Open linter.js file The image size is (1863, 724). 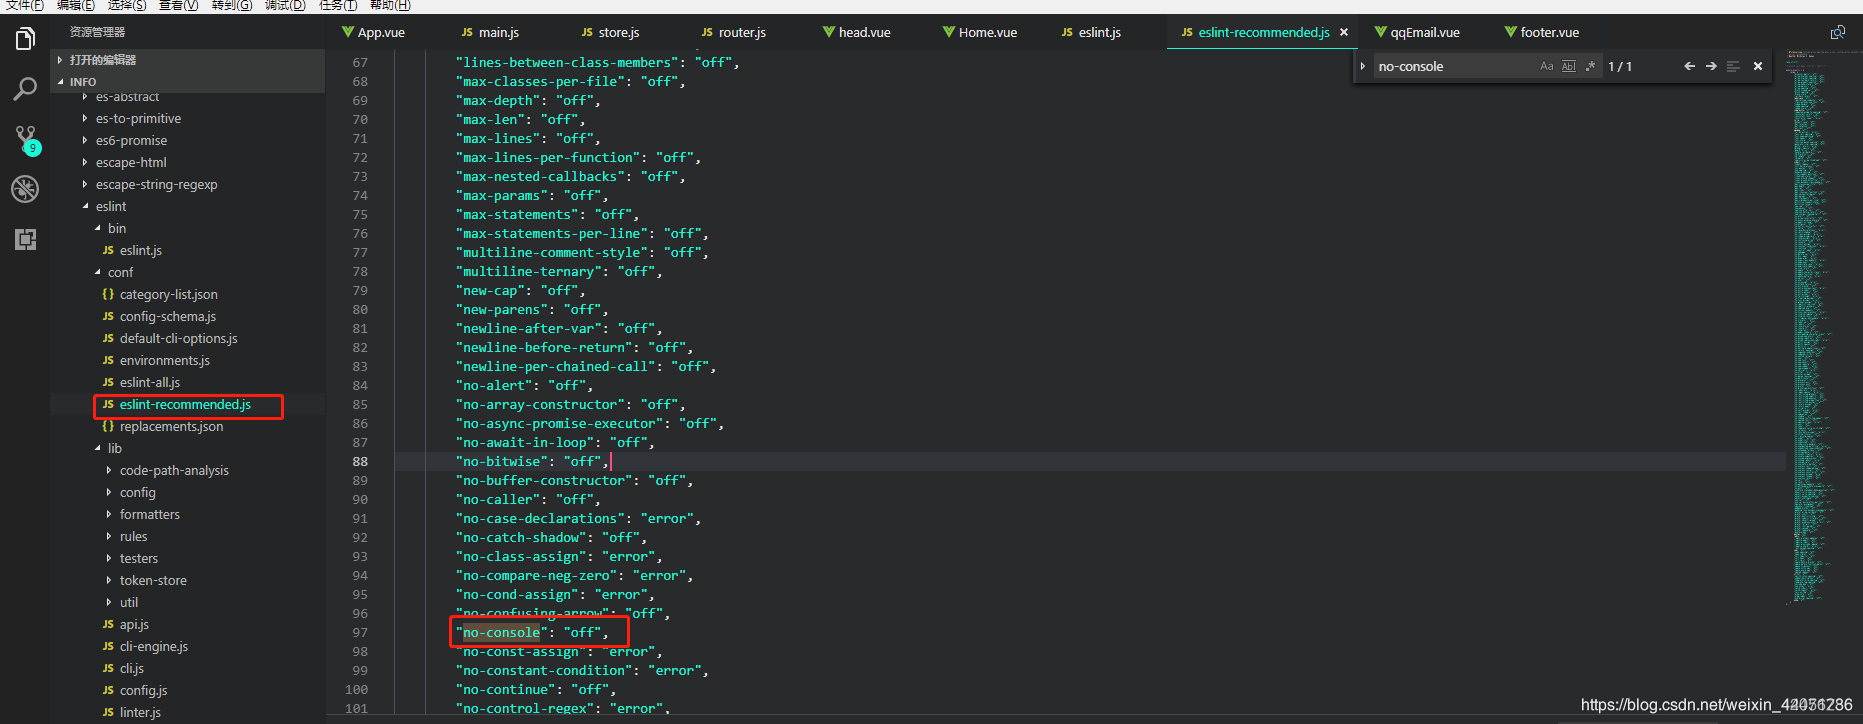140,712
